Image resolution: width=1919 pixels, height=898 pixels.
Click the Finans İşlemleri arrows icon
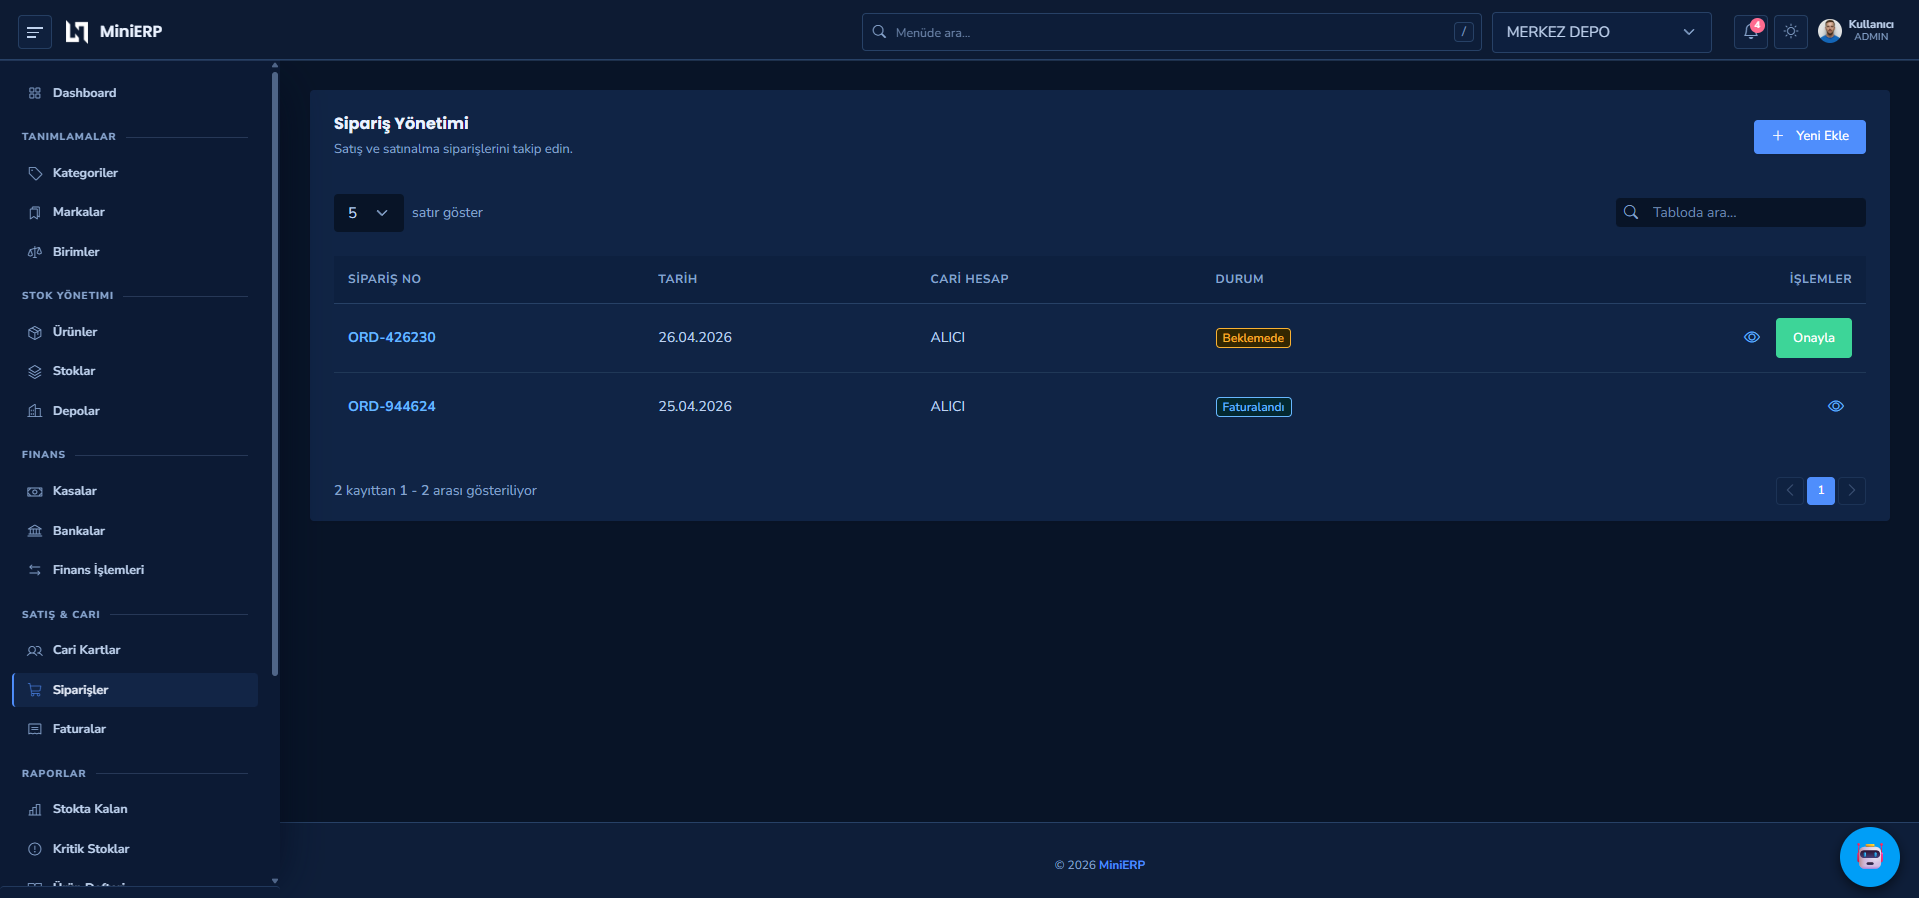coord(35,570)
